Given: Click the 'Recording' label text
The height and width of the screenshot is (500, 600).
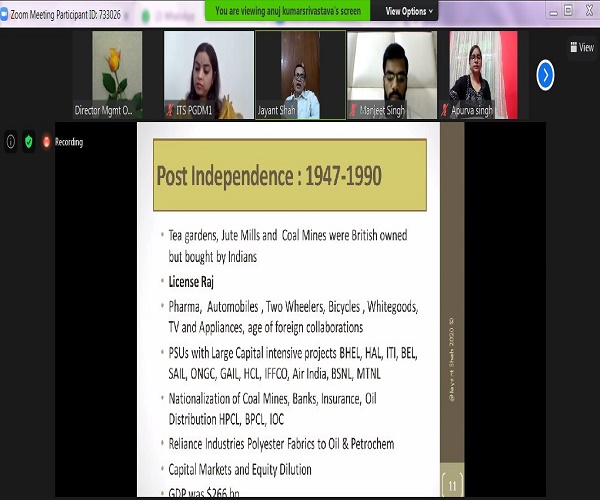Looking at the screenshot, I should coord(69,142).
